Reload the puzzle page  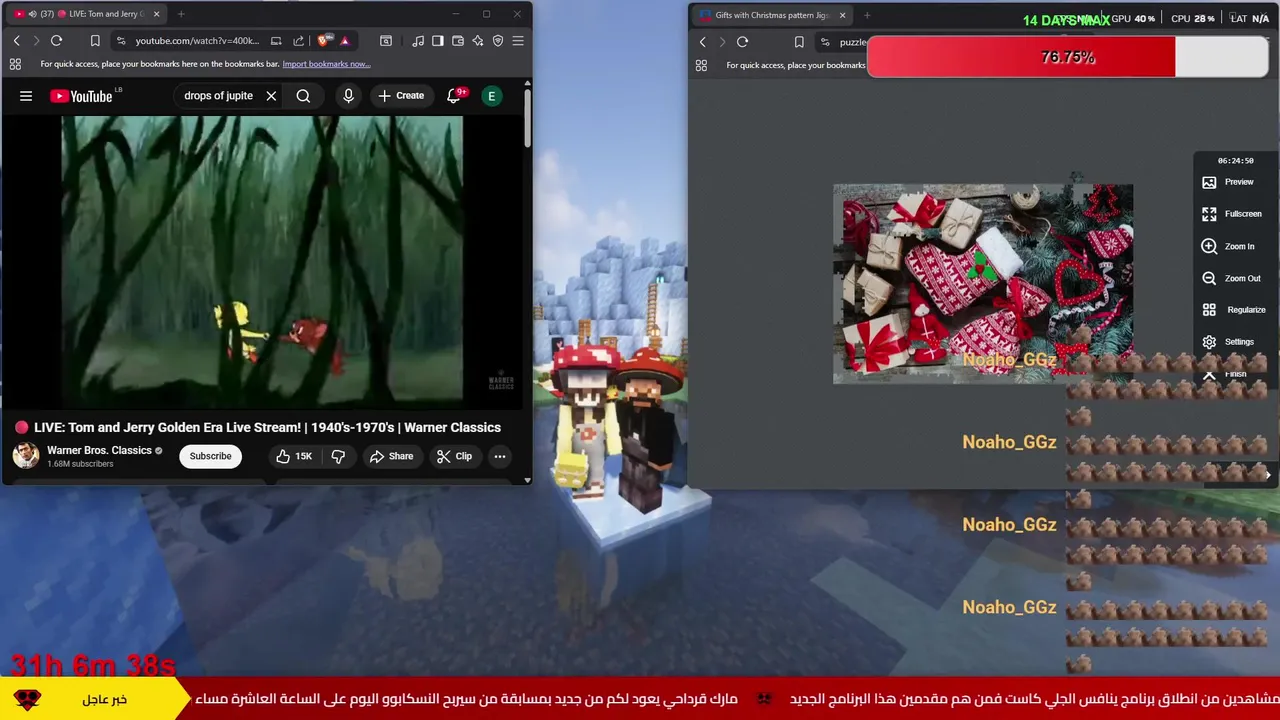[x=742, y=42]
